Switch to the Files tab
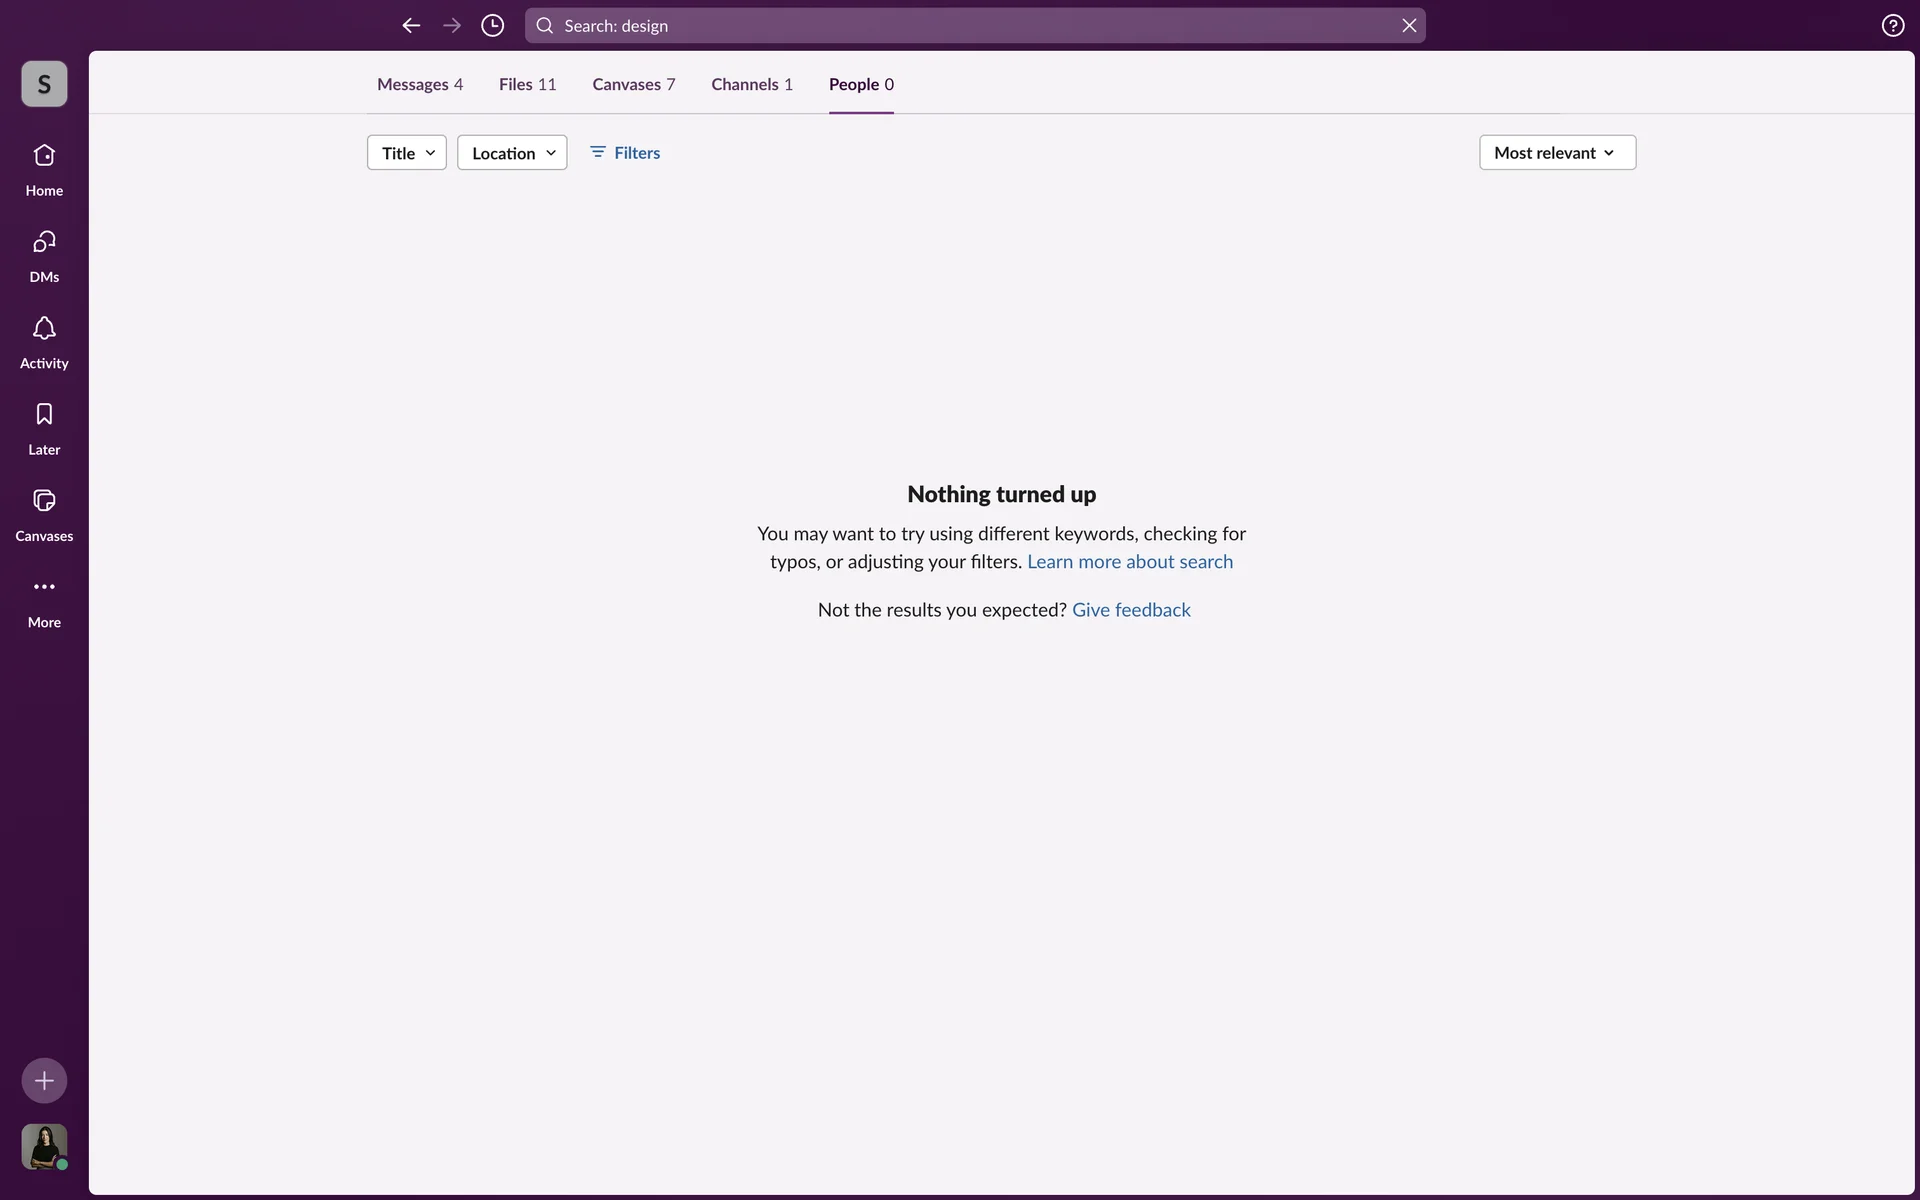Image resolution: width=1920 pixels, height=1200 pixels. tap(527, 85)
